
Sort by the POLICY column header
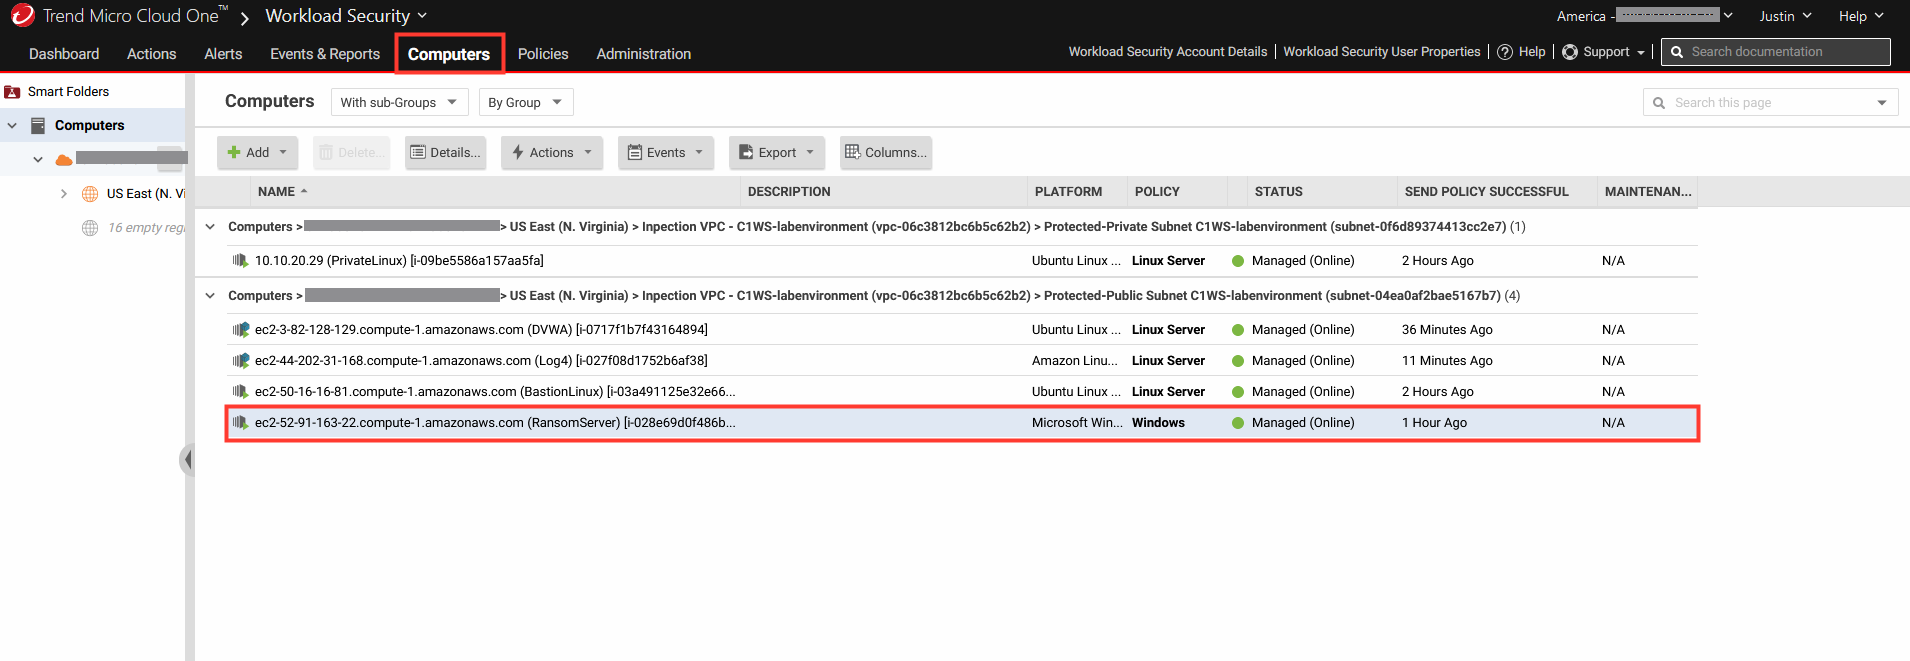pyautogui.click(x=1157, y=191)
